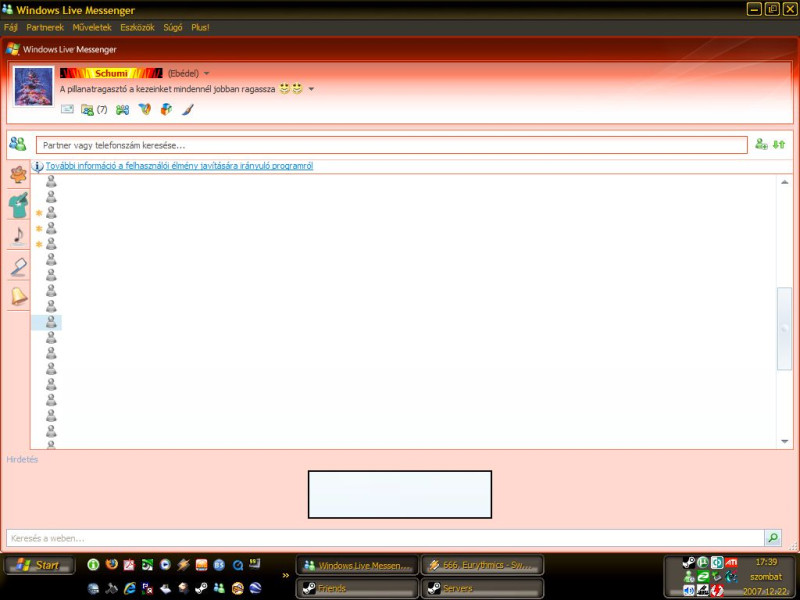Open the eraser-shaped sidebar tab
Viewport: 800px width, 600px height.
tap(18, 267)
